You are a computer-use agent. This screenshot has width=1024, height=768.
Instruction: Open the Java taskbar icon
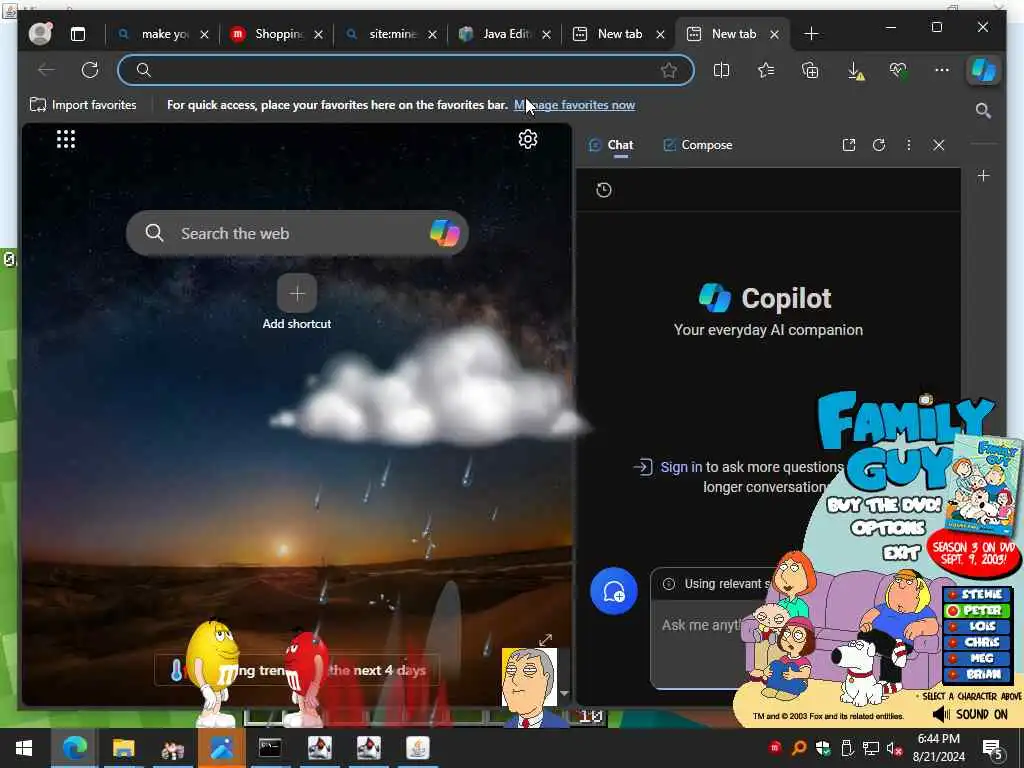(417, 748)
